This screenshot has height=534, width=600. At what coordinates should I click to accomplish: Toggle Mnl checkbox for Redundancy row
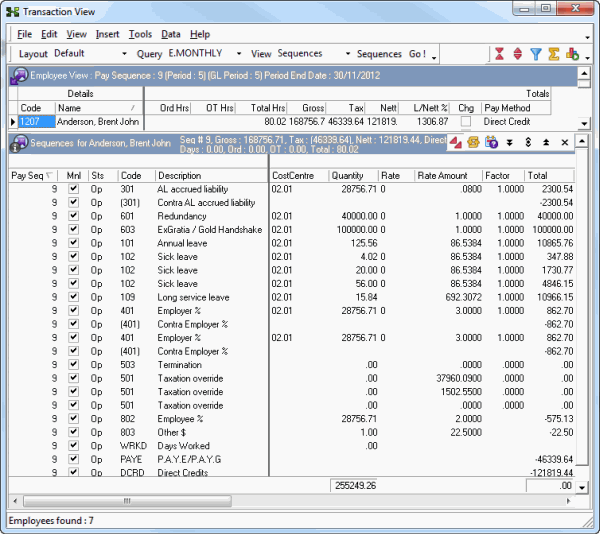point(73,216)
